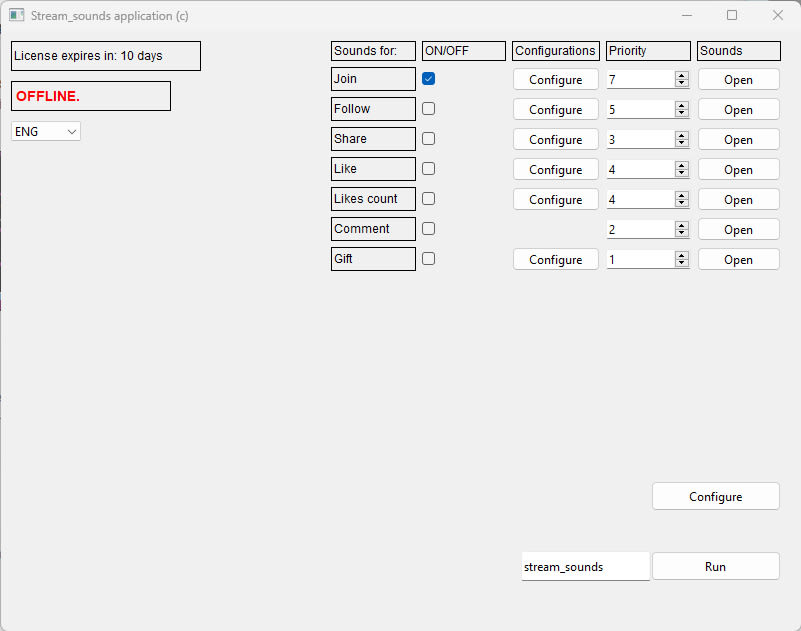Image resolution: width=801 pixels, height=631 pixels.
Task: Configure the Like sound settings
Action: [555, 170]
